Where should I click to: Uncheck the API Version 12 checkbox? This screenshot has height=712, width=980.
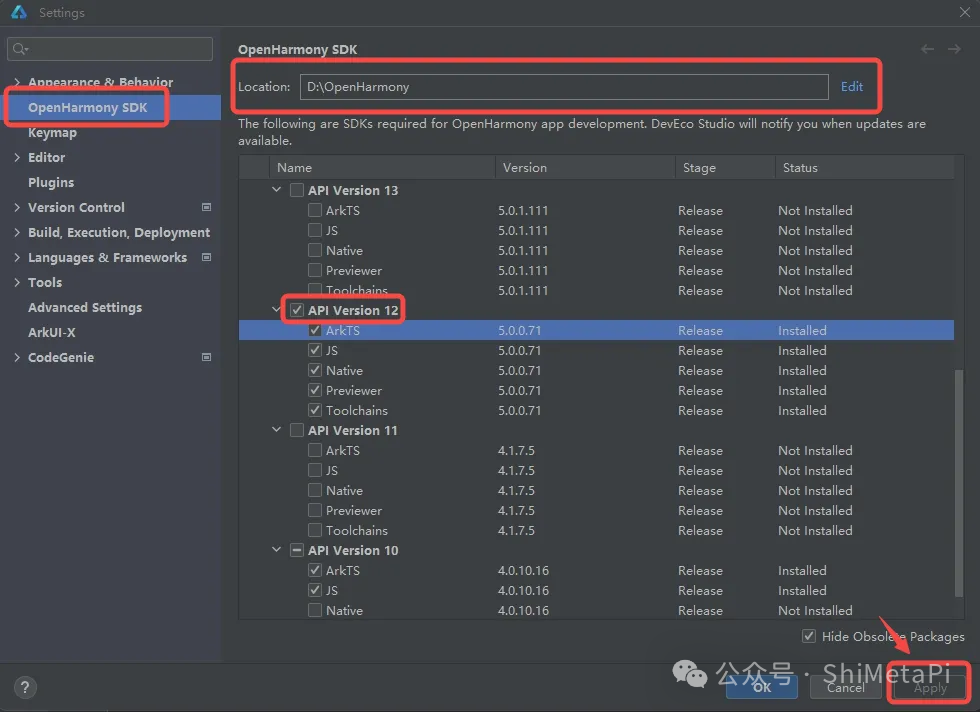(x=297, y=310)
